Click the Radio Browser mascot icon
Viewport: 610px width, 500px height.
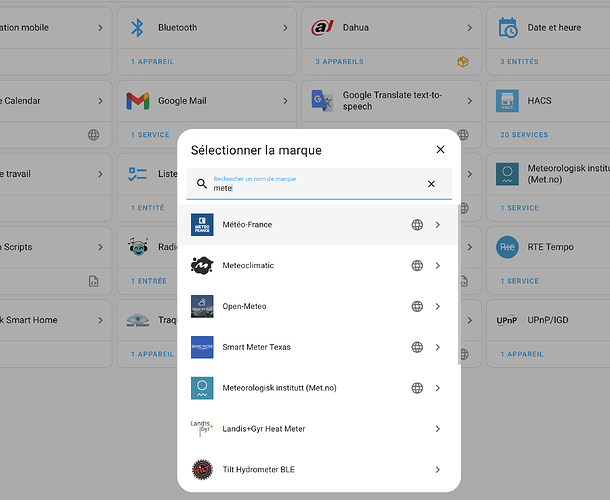(x=138, y=247)
